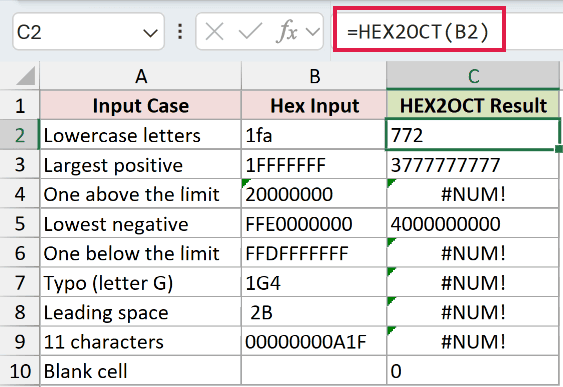Click cell containing ' 2B'

314,312
